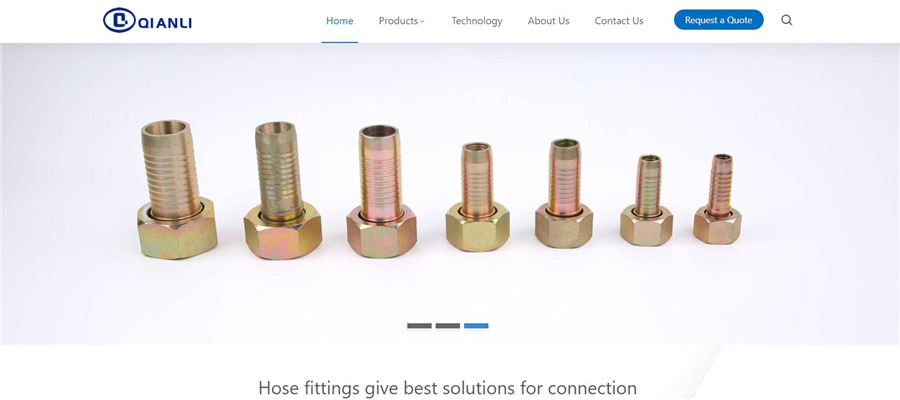900x400 pixels.
Task: Click the QIANLI brand name text
Action: pyautogui.click(x=165, y=23)
